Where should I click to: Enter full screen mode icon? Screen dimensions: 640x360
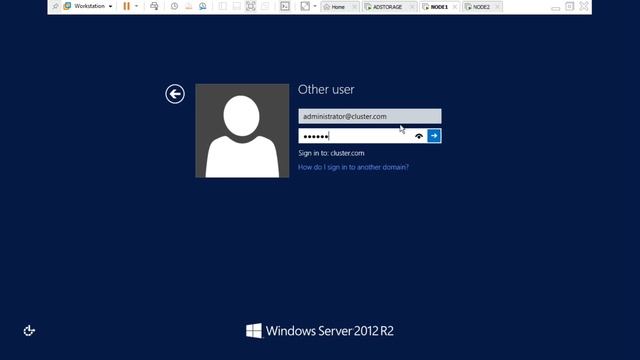click(x=251, y=6)
